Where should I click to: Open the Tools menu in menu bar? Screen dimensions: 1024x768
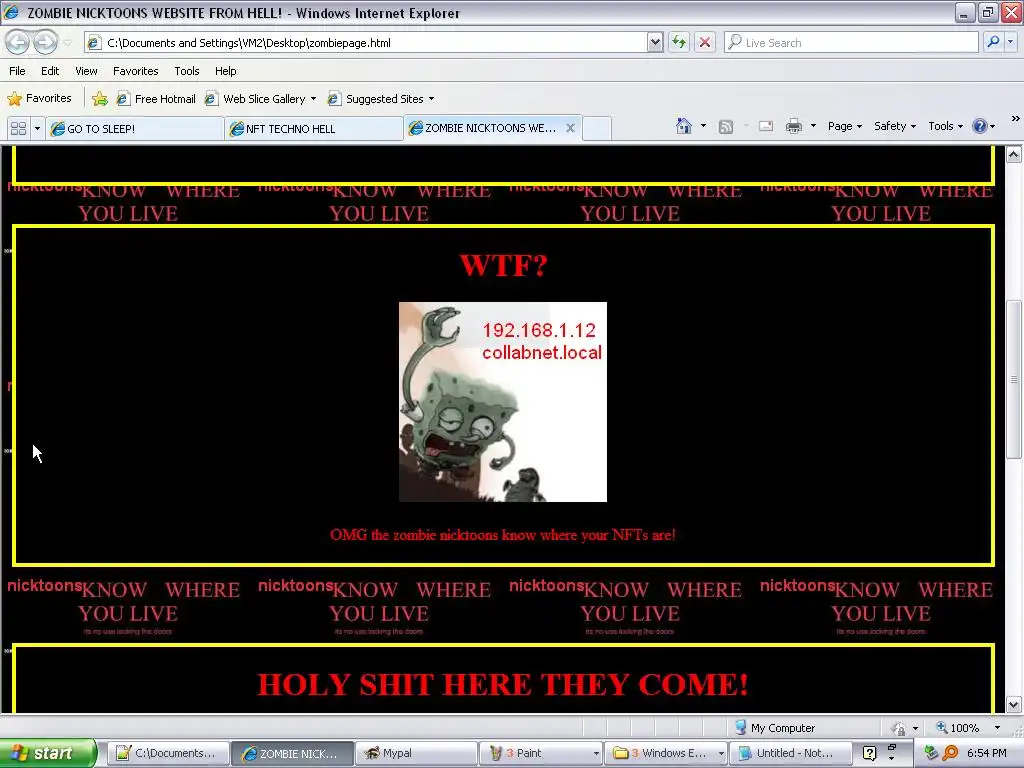point(187,71)
